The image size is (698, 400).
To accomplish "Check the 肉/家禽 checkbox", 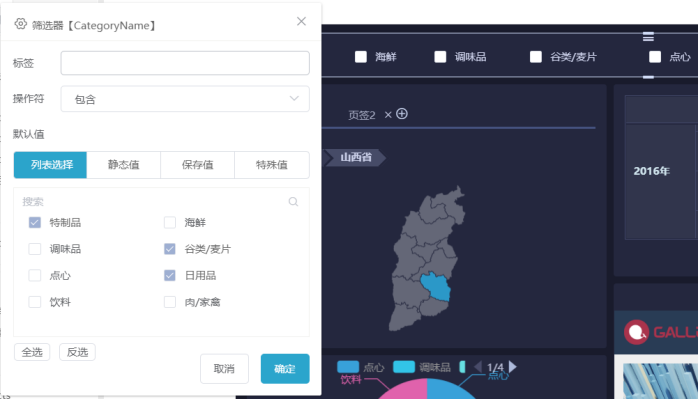I will coord(170,302).
